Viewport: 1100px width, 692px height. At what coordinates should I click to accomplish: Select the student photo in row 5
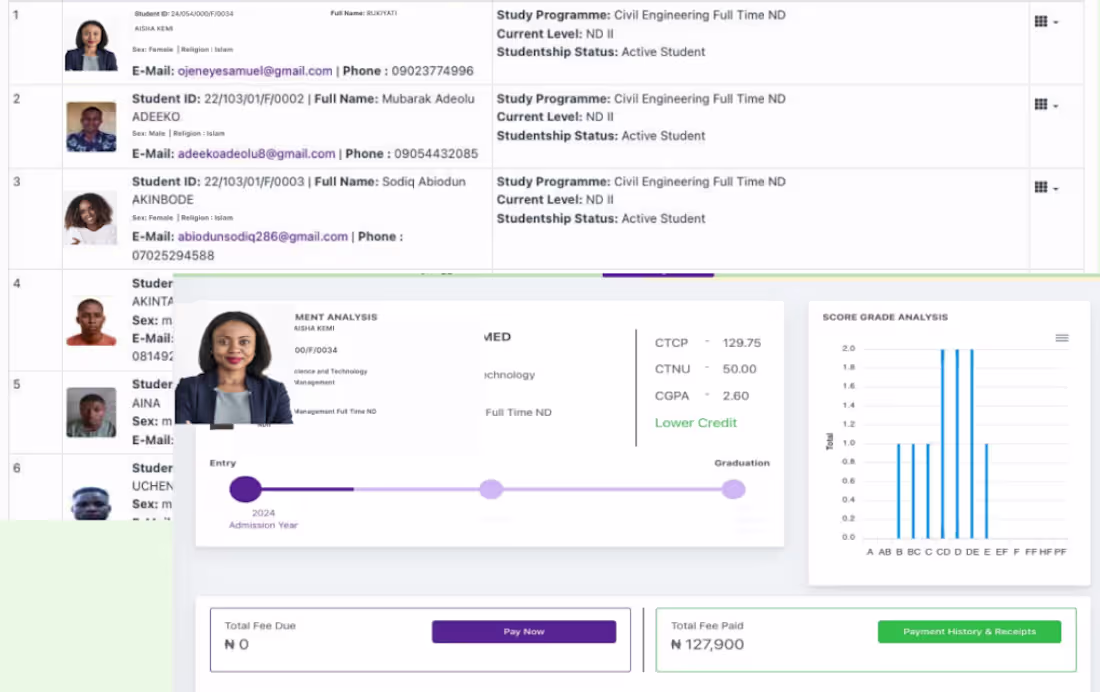tap(91, 412)
